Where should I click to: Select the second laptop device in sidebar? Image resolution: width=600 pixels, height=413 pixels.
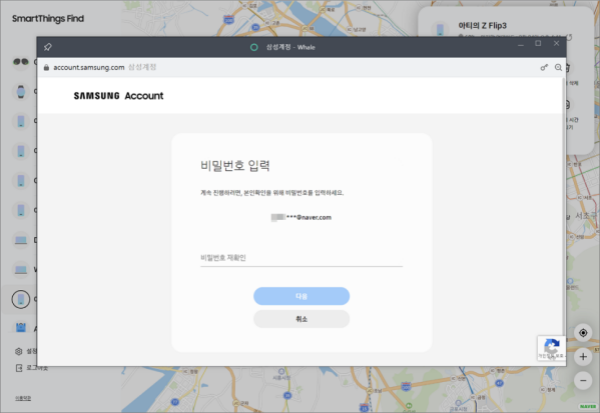[21, 269]
